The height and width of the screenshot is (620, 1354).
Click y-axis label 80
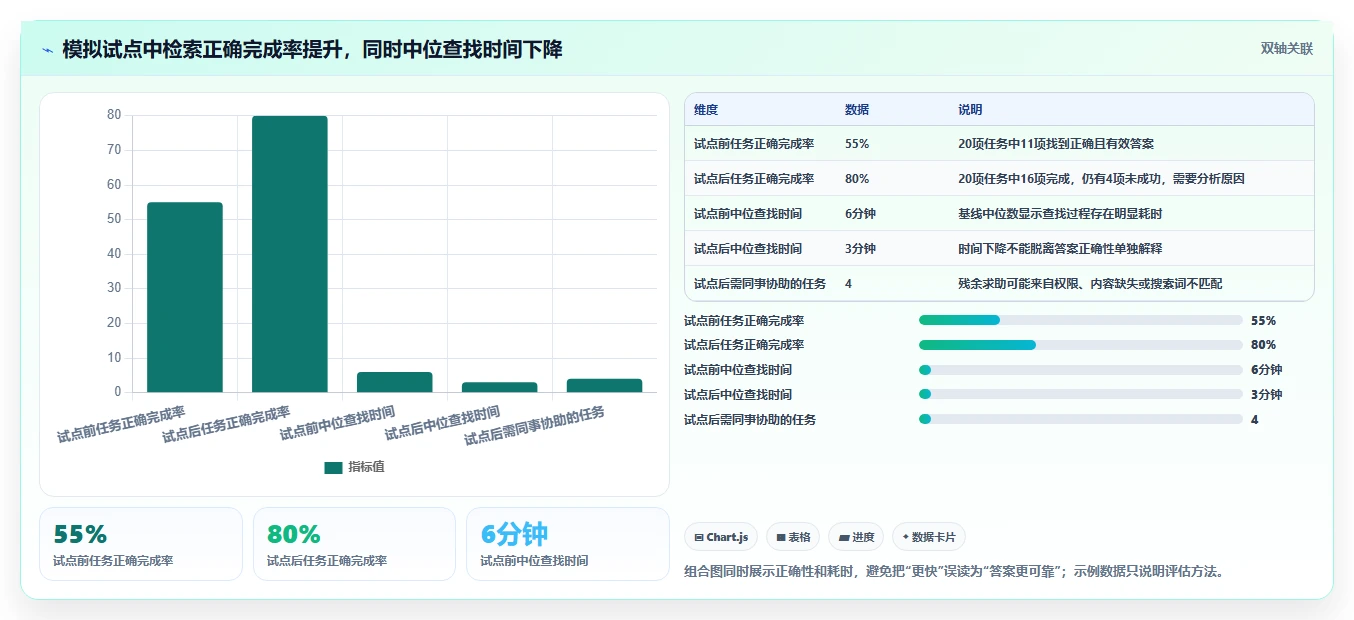point(114,115)
